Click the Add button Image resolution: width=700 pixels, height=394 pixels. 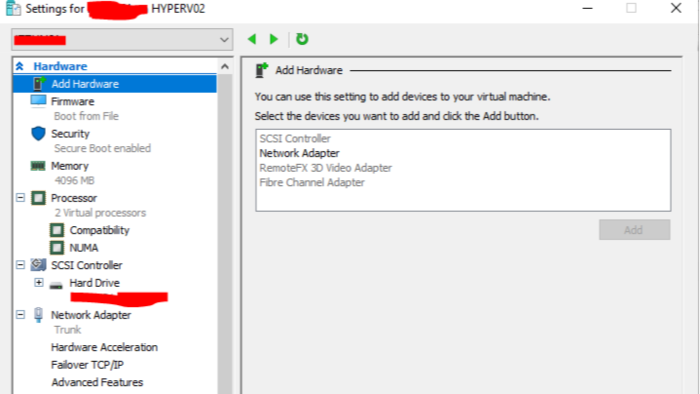634,230
